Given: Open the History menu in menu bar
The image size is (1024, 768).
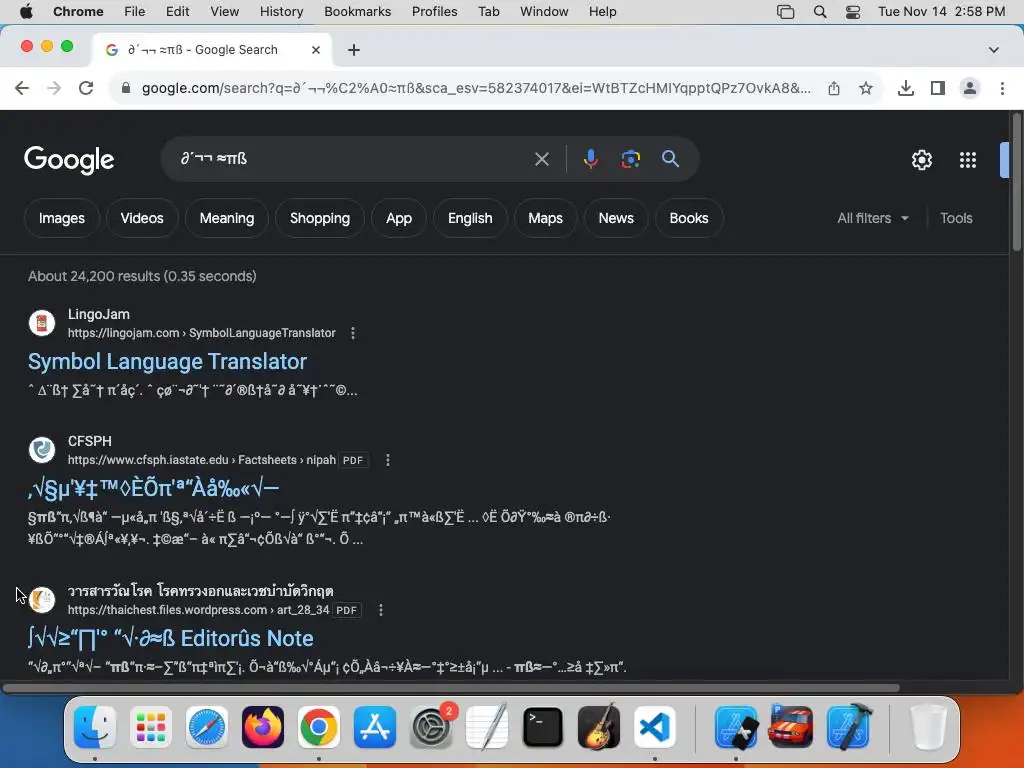Looking at the screenshot, I should click(x=281, y=12).
